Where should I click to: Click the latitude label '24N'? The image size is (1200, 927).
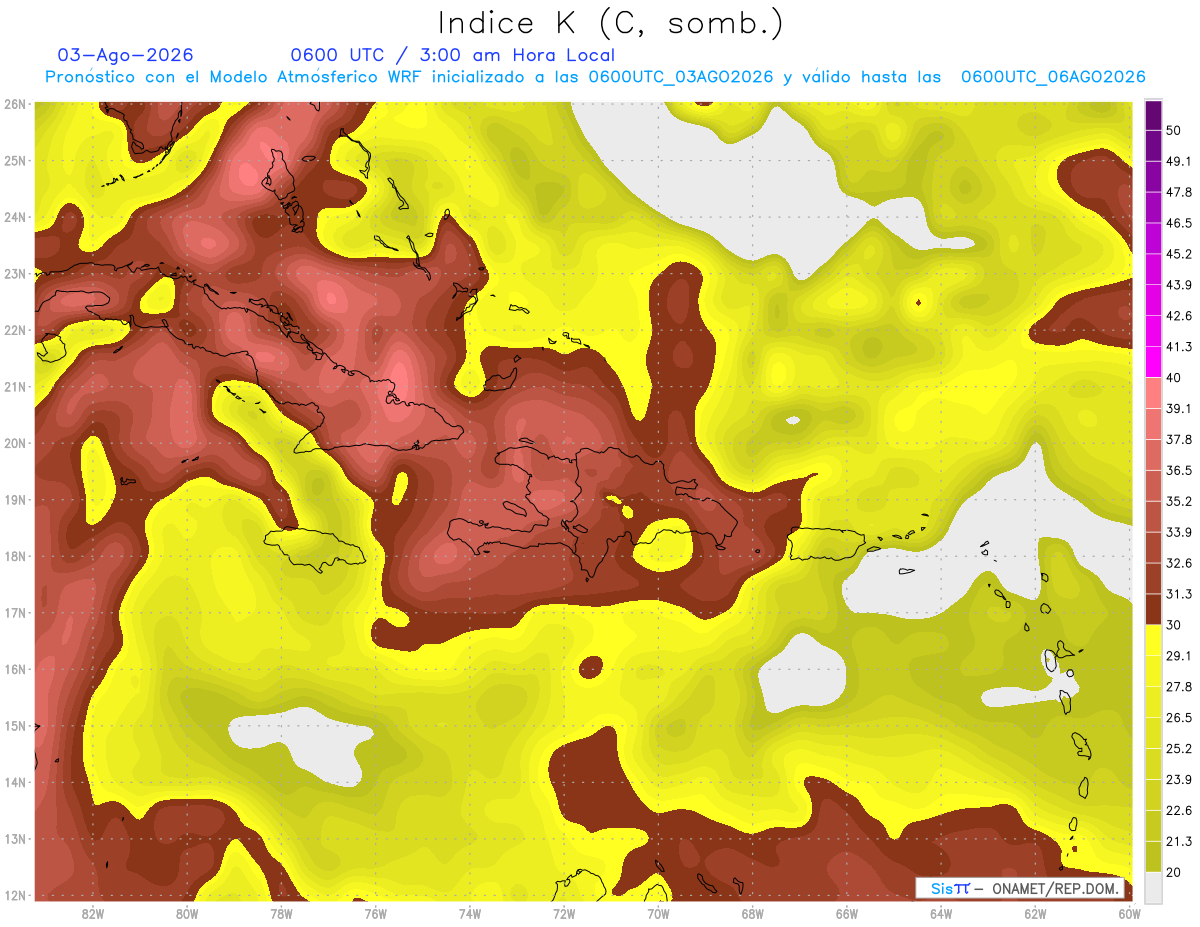(x=15, y=217)
